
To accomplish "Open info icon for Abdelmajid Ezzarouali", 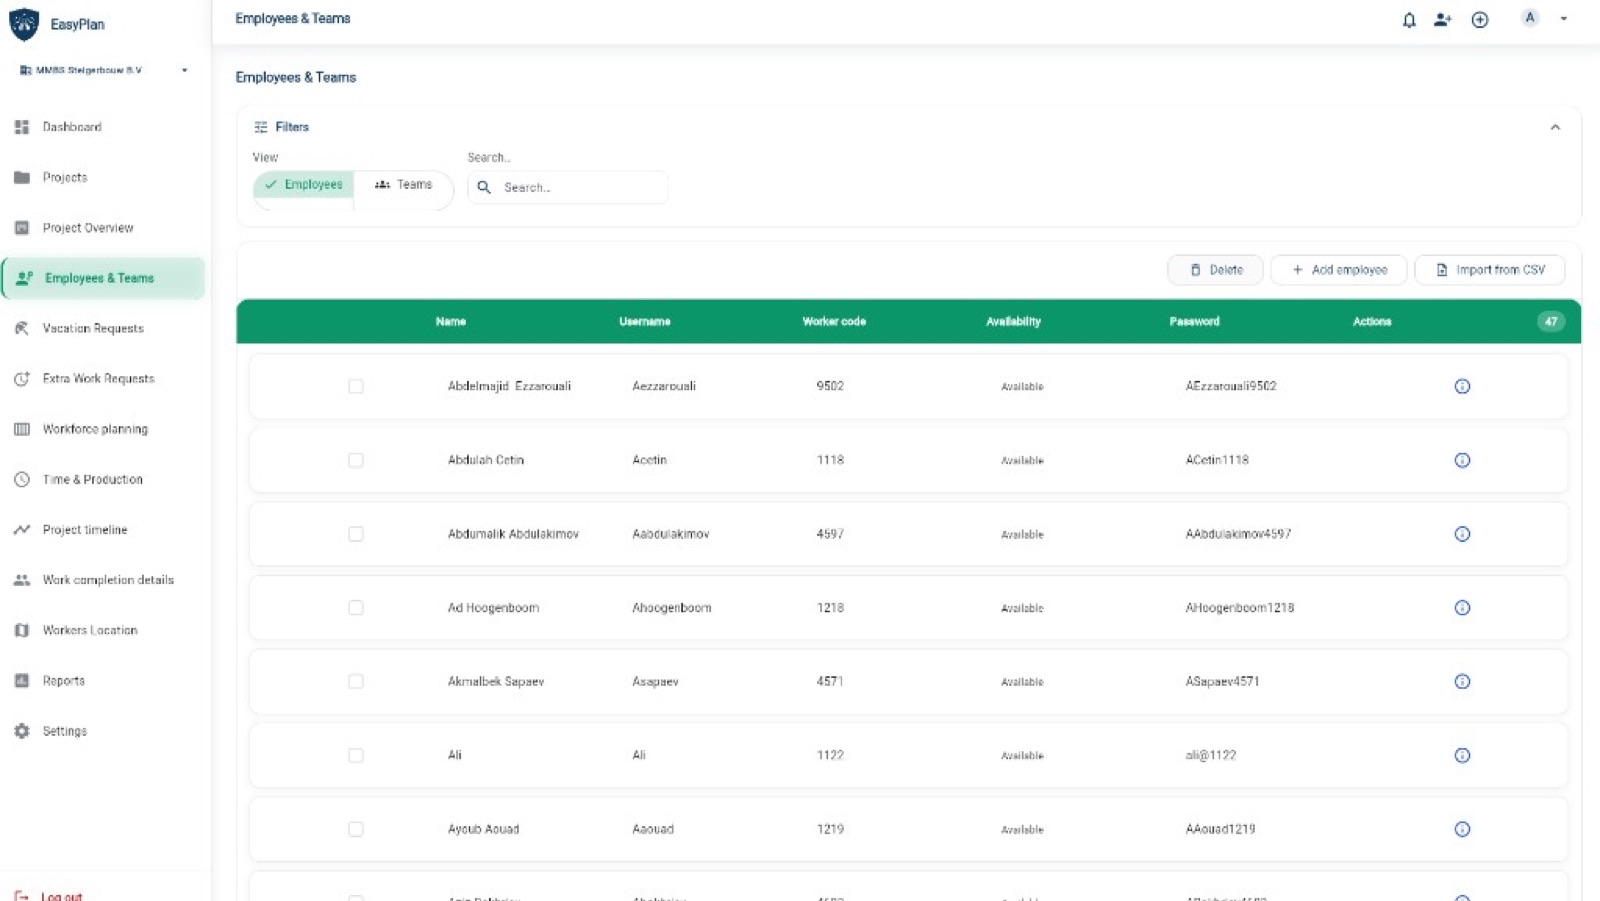I will (1462, 386).
